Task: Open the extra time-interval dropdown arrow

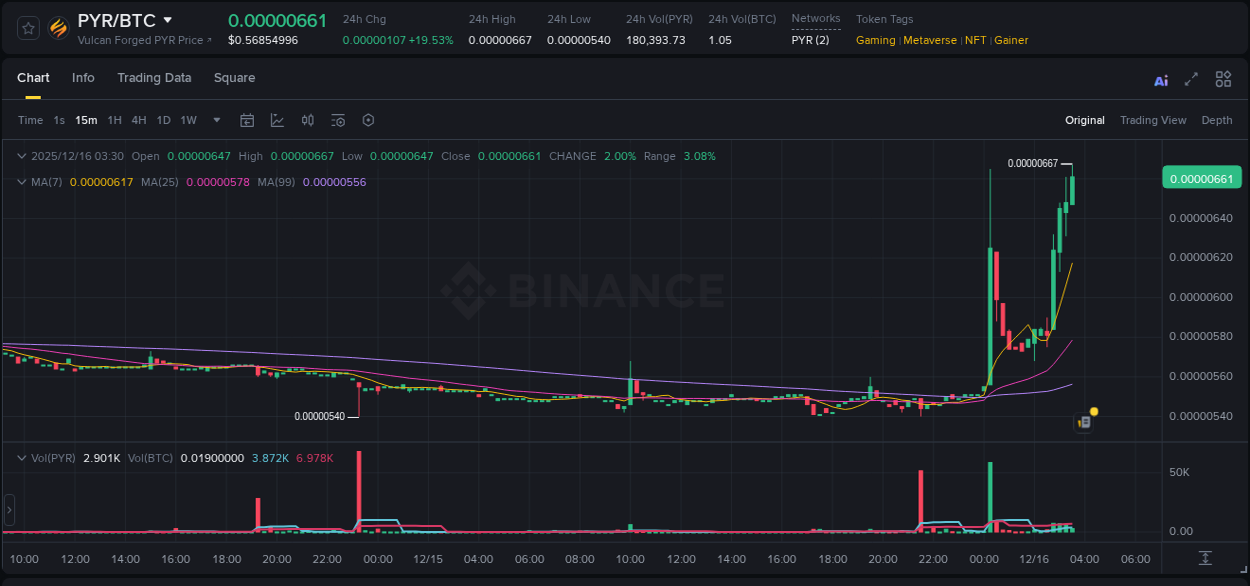Action: point(216,120)
